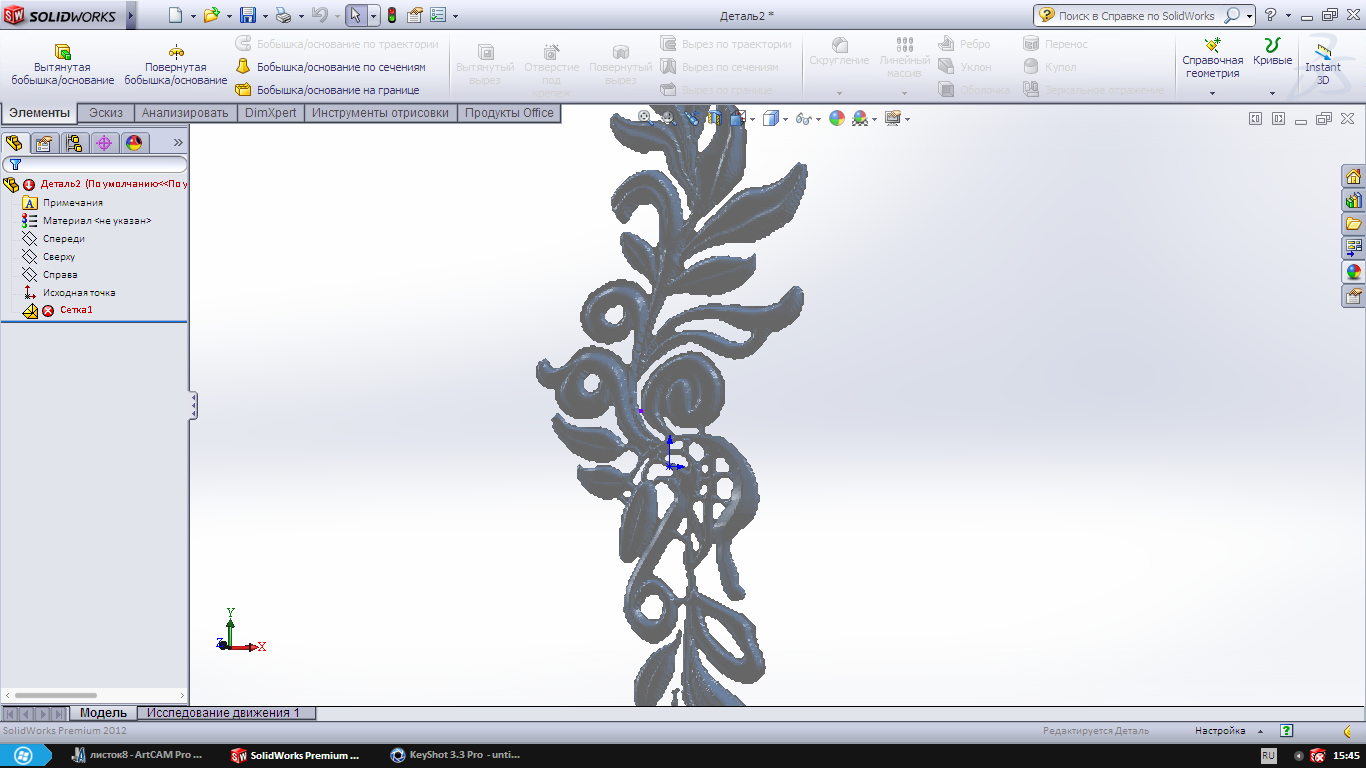Click Вытянутая бобышка/основание tool

click(x=62, y=65)
